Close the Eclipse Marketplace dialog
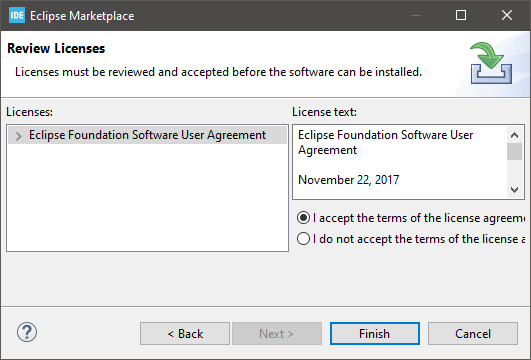 [507, 15]
